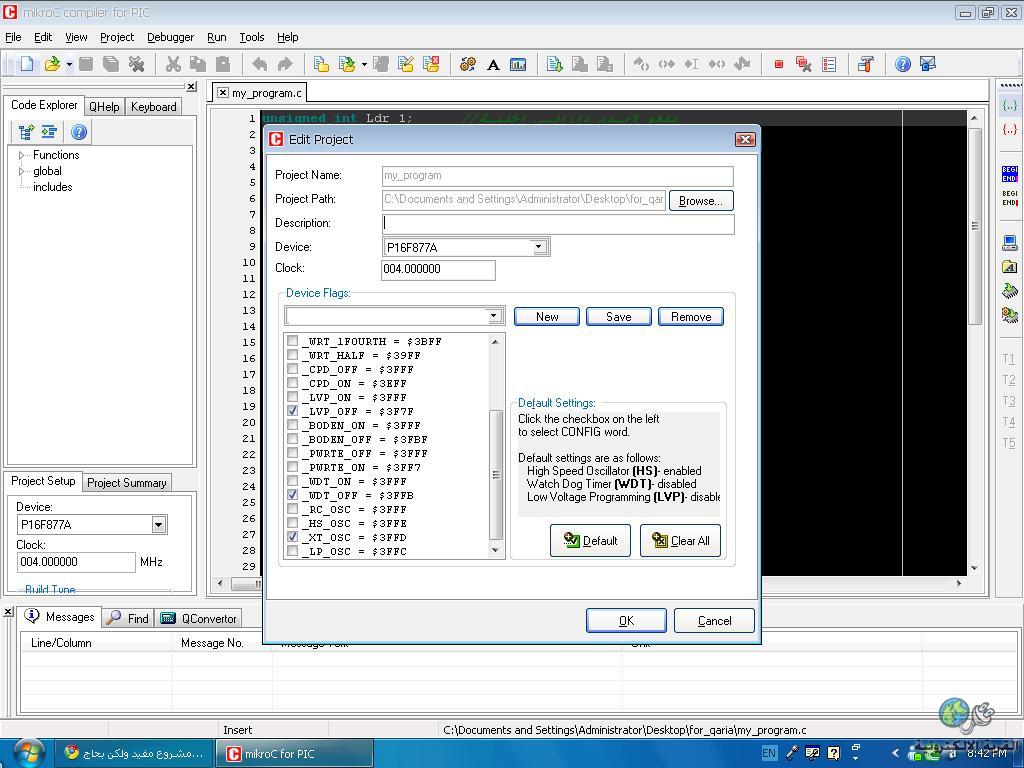
Task: Click the mail icon at toolbar end
Action: point(927,63)
